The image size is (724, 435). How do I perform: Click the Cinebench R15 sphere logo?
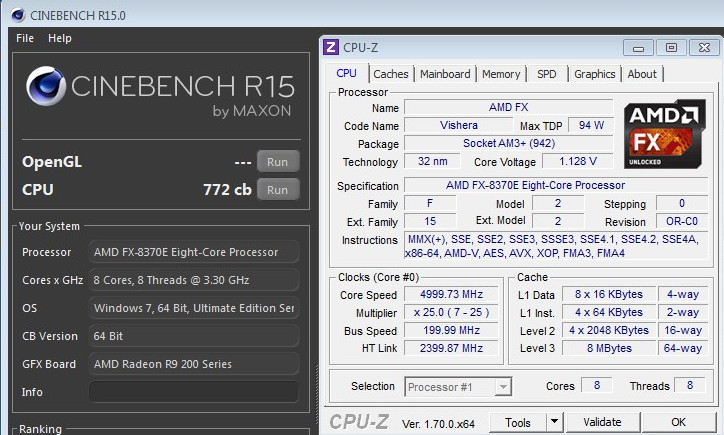pyautogui.click(x=49, y=89)
